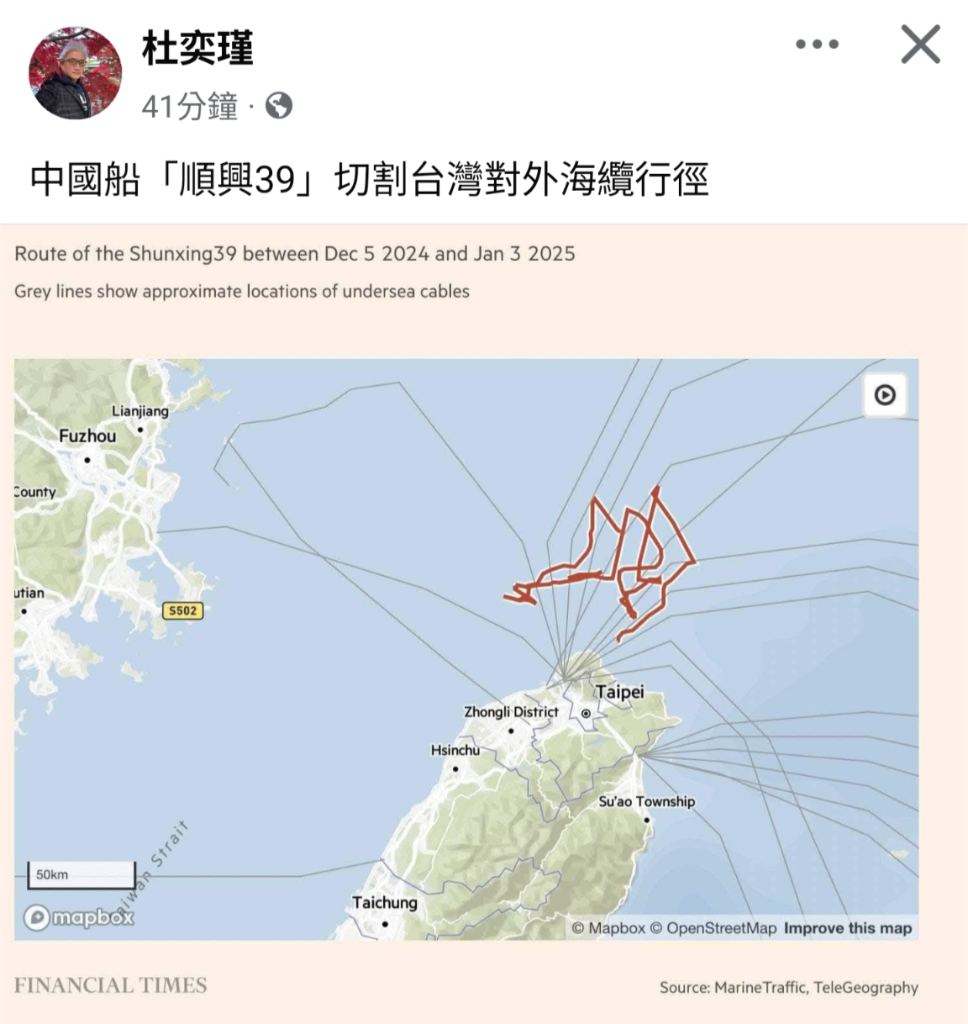
Task: Click the map play animation button
Action: (x=885, y=395)
